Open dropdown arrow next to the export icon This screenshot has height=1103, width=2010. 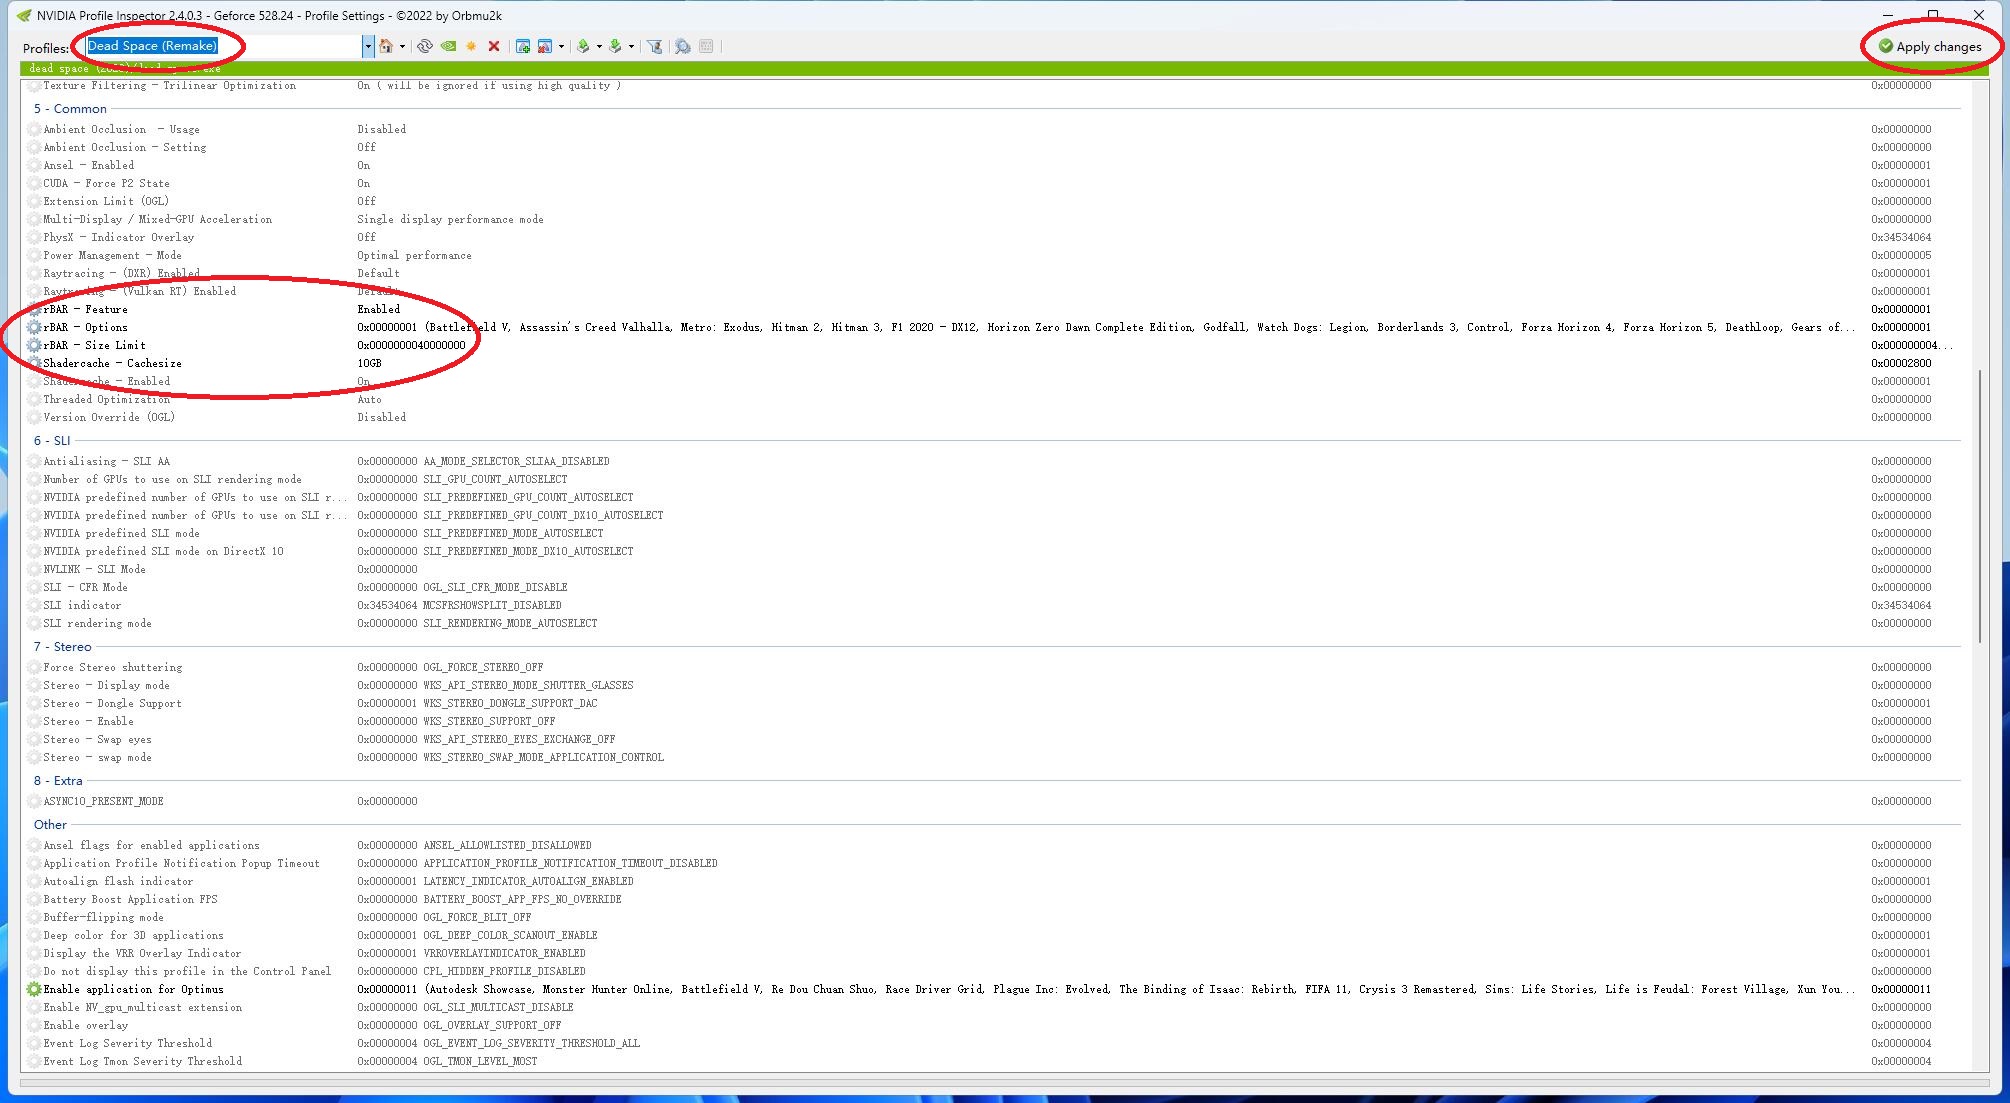[x=599, y=46]
